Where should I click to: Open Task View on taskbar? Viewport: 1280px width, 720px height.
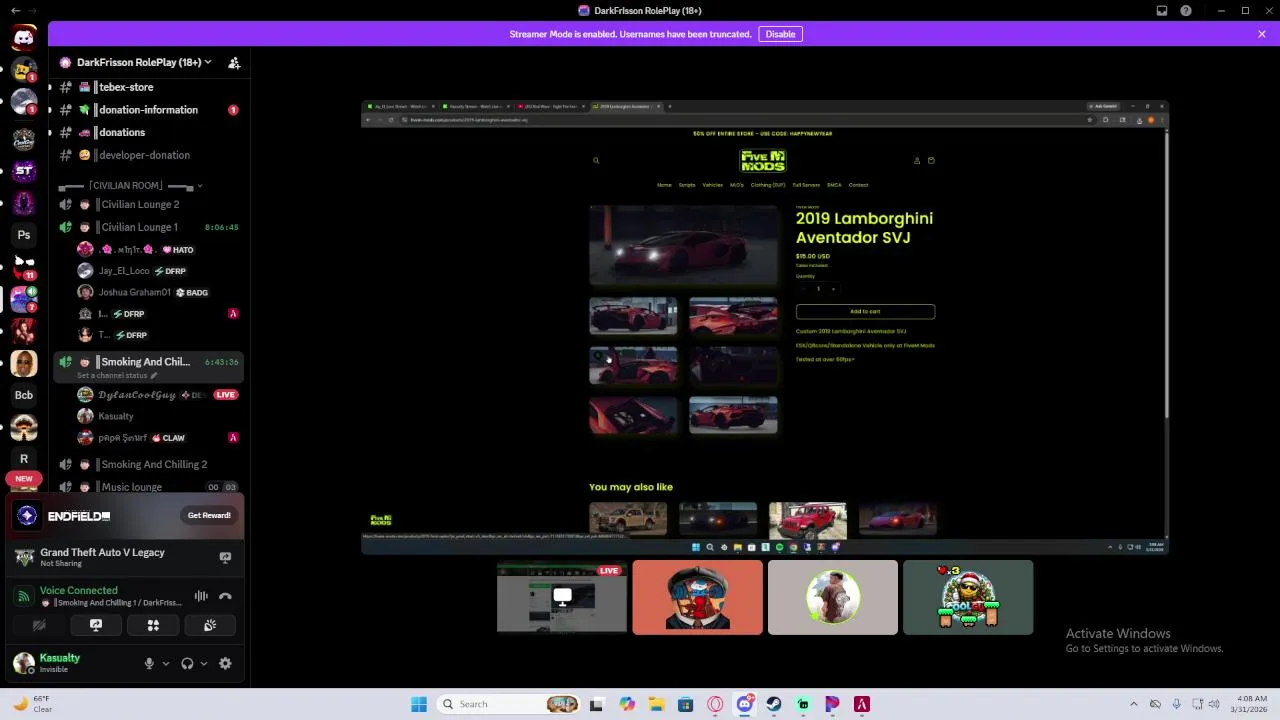596,704
